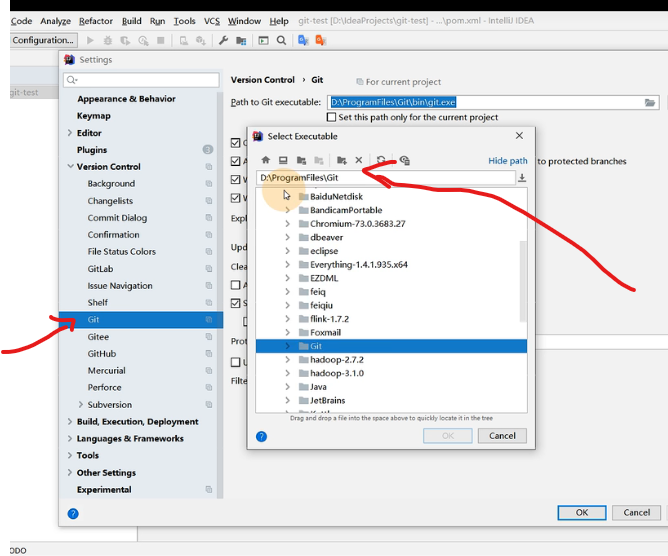Image resolution: width=668 pixels, height=556 pixels.
Task: Expand Languages & Frameworks section
Action: tap(70, 438)
